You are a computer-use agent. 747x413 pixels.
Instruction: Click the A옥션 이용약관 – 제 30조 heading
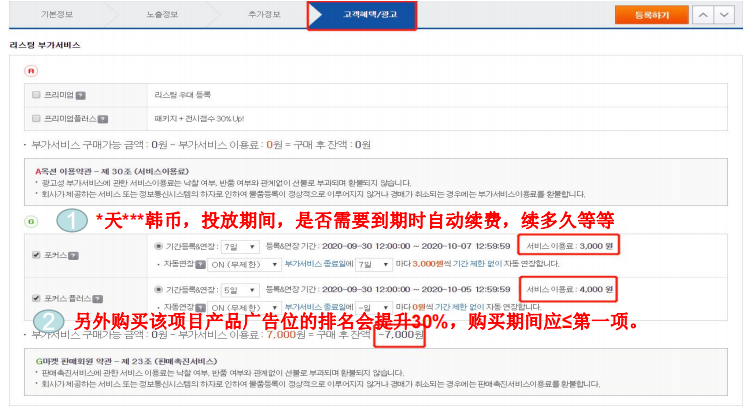pyautogui.click(x=112, y=171)
